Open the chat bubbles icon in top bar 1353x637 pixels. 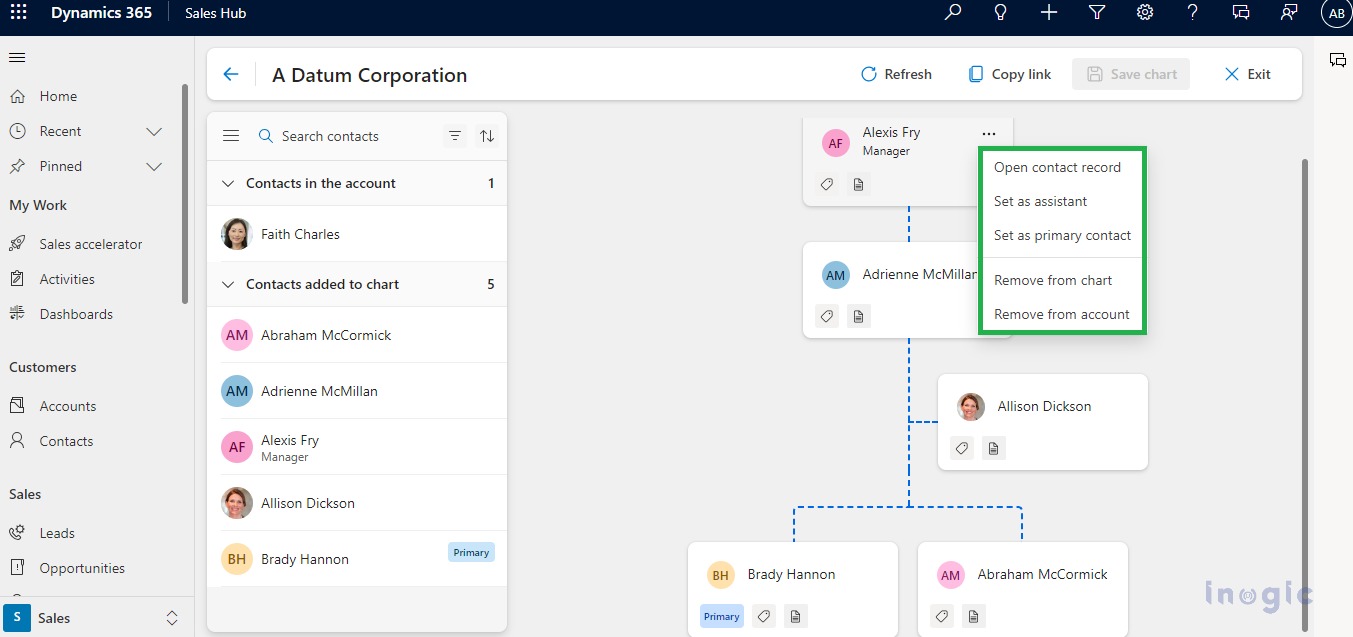pos(1241,13)
